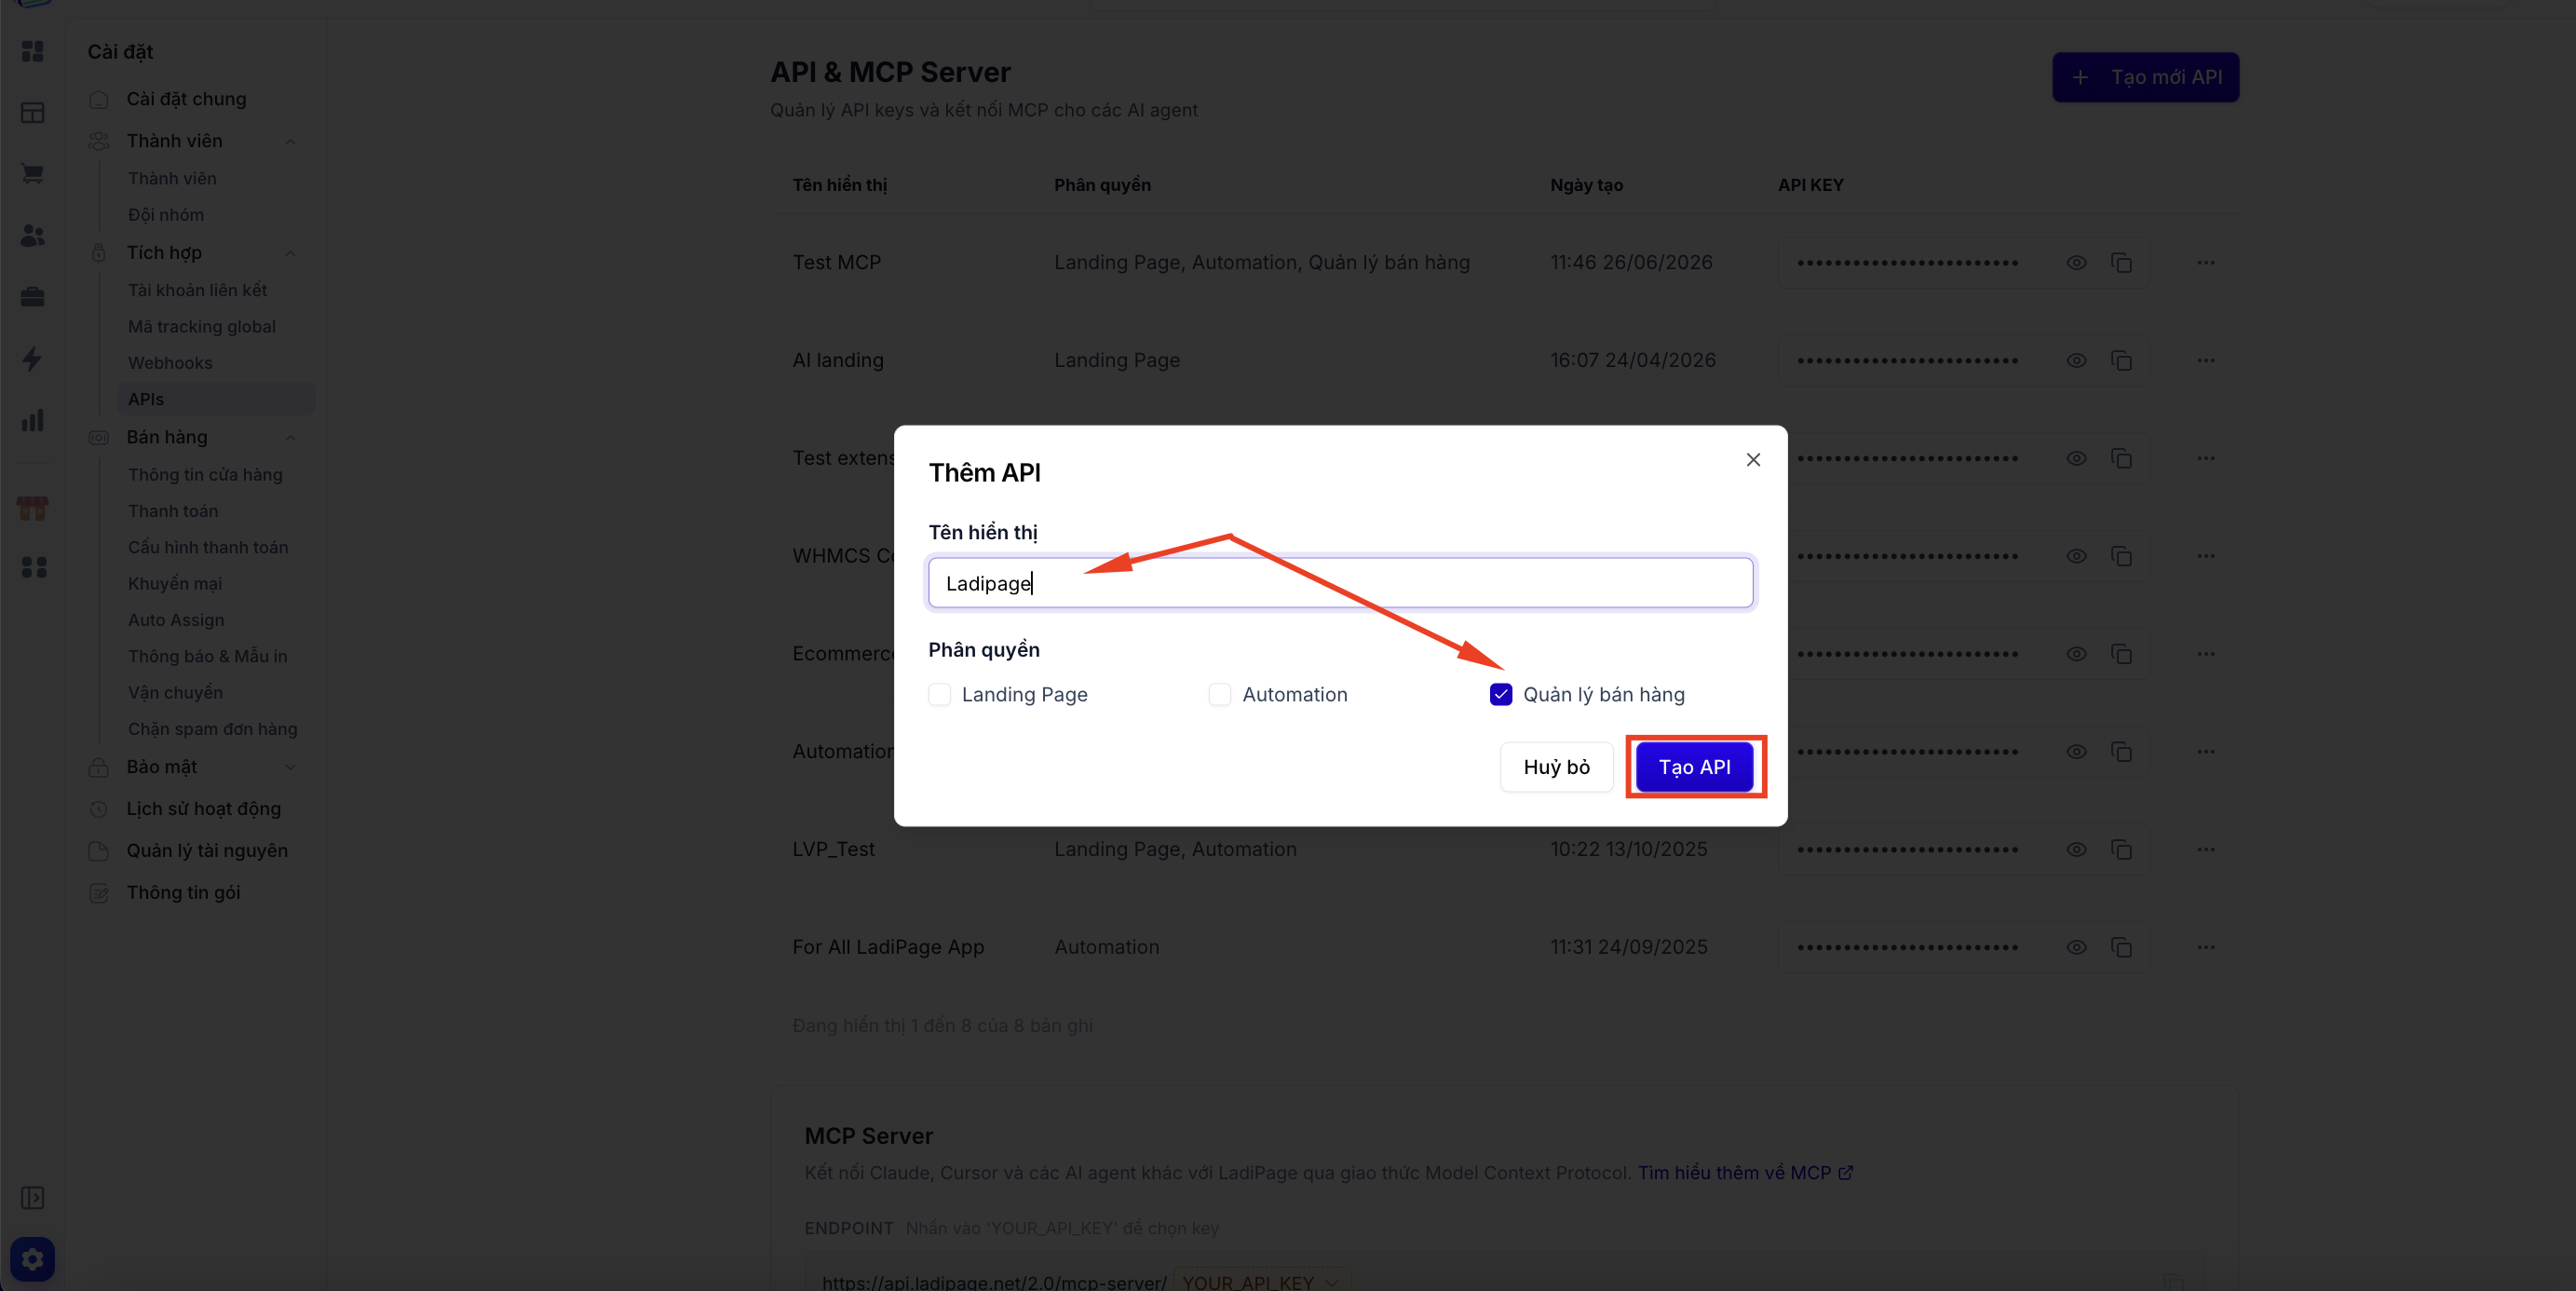2576x1291 pixels.
Task: Open the bar chart reports icon
Action: tap(32, 420)
